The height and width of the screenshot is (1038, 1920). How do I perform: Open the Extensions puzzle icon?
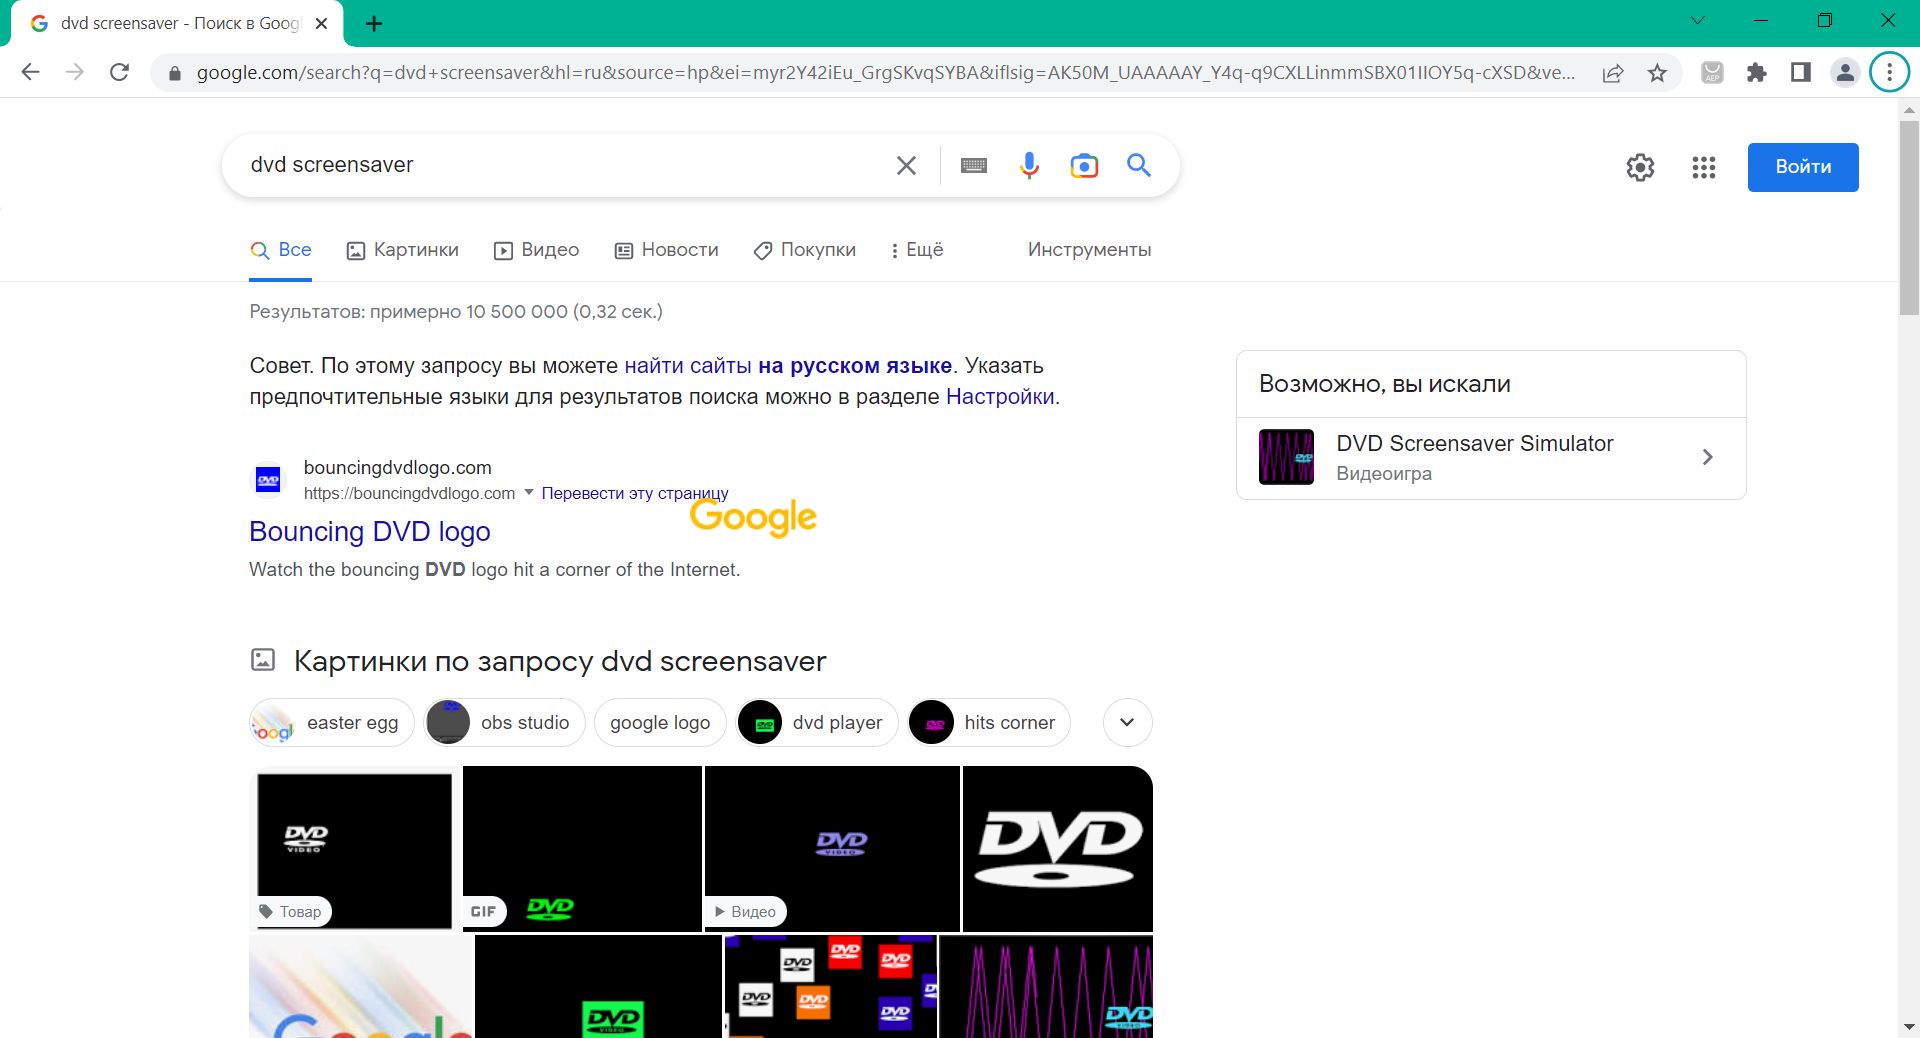[x=1756, y=72]
